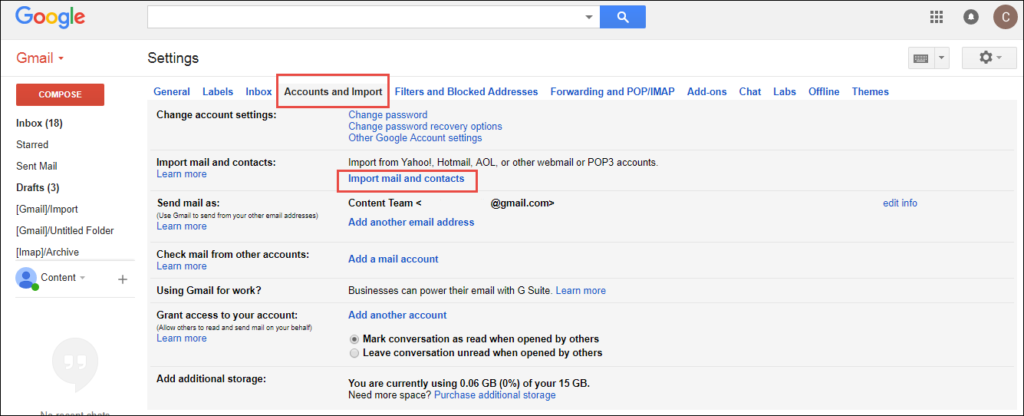1024x416 pixels.
Task: Click Learn more under Import mail and contacts
Action: (182, 174)
